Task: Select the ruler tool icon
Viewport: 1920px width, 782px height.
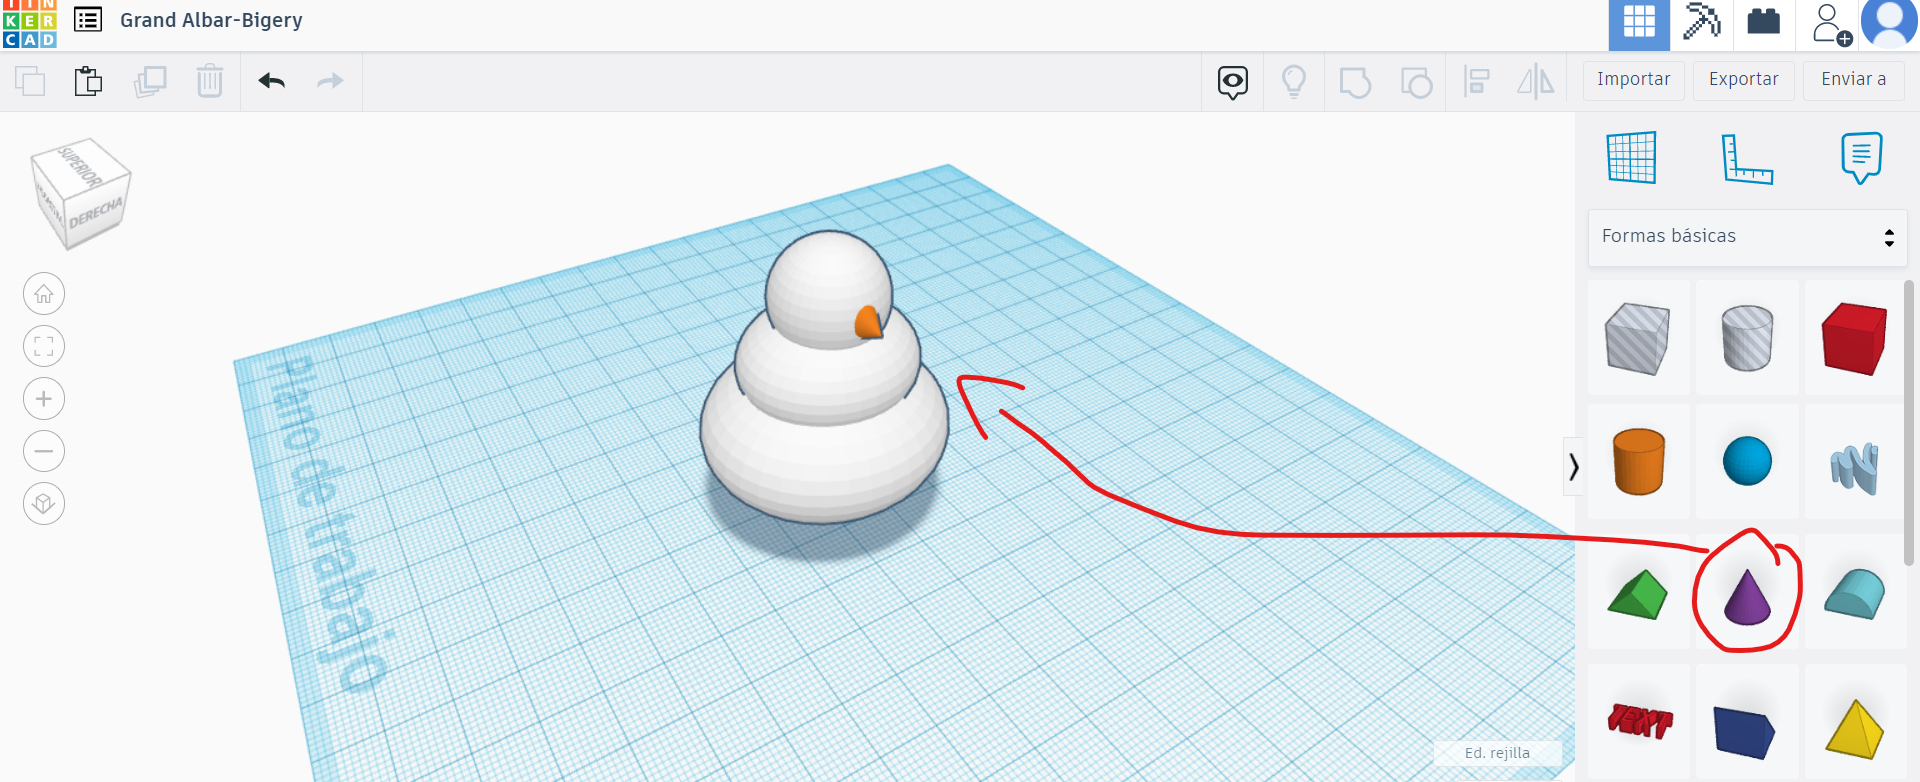Action: pos(1747,158)
